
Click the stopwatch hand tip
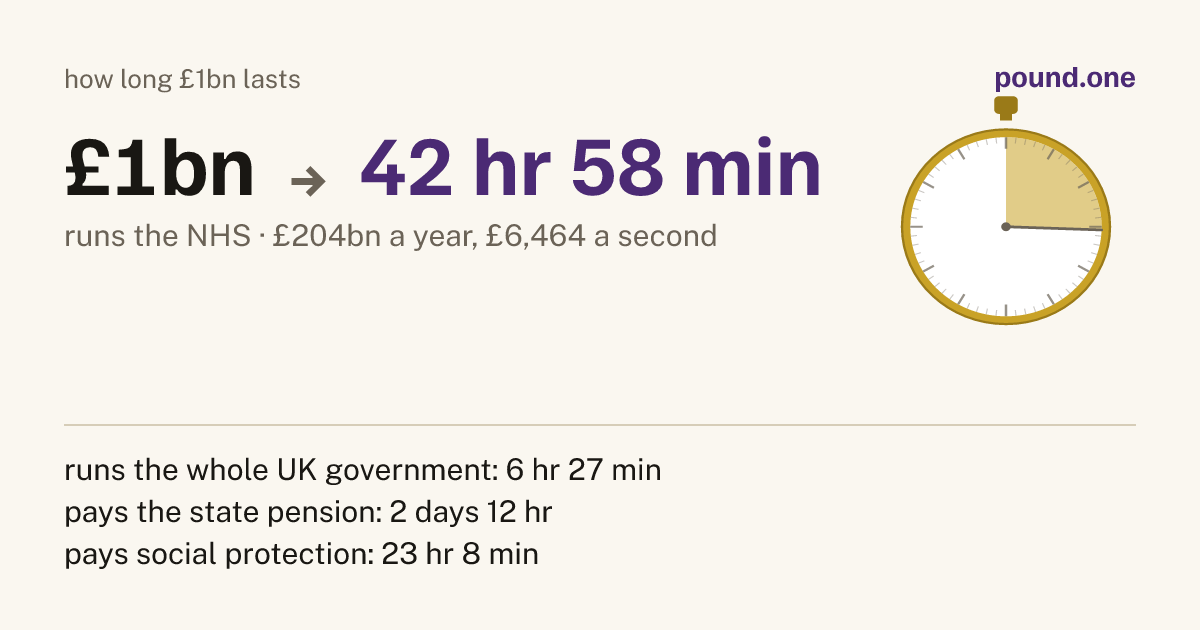coord(1098,230)
